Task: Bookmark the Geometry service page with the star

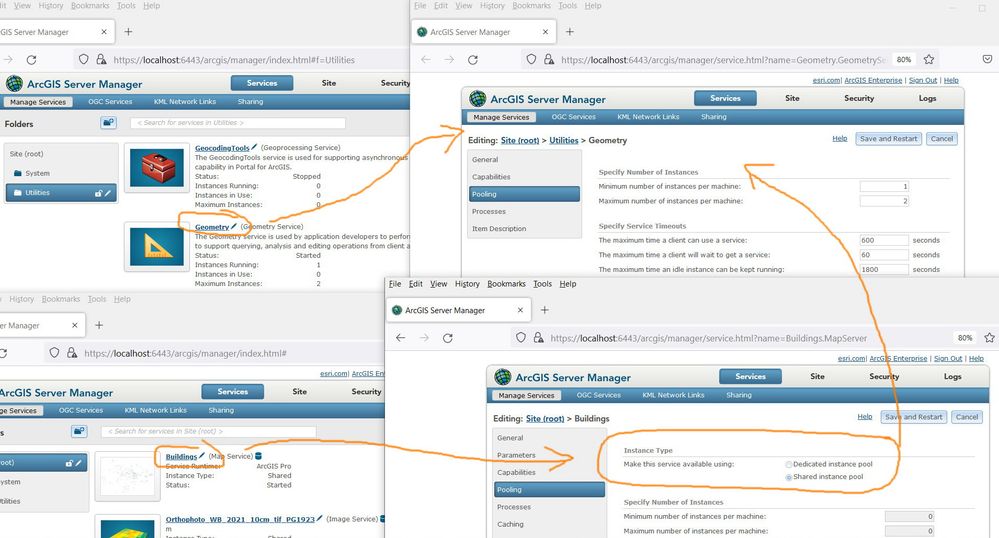Action: (x=929, y=59)
